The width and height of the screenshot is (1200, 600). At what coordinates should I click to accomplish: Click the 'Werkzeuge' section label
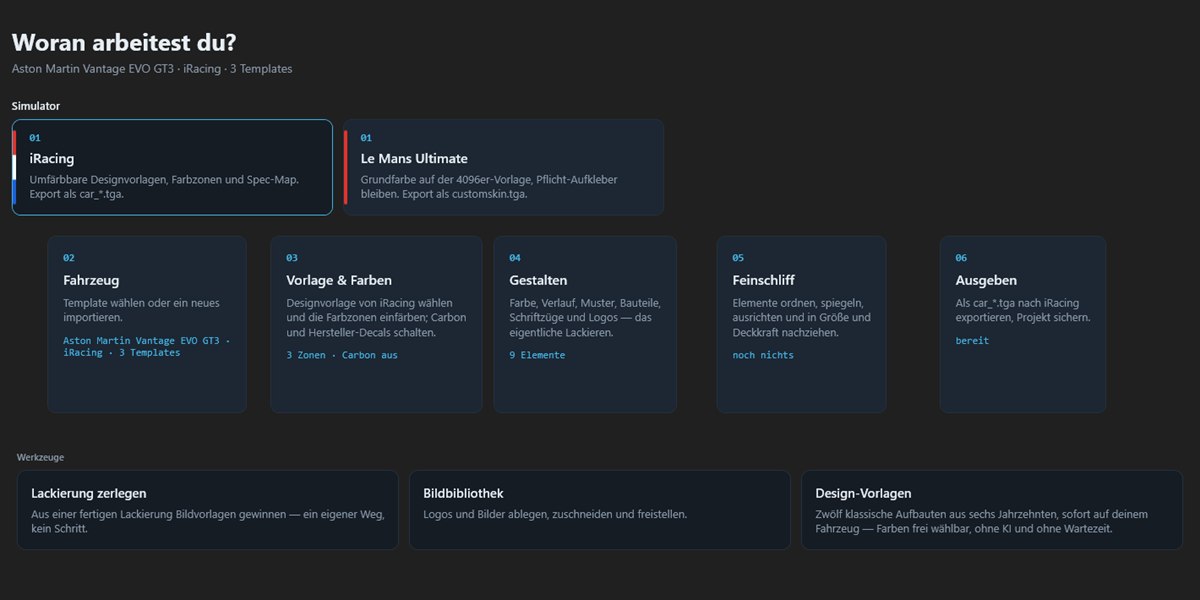(41, 457)
